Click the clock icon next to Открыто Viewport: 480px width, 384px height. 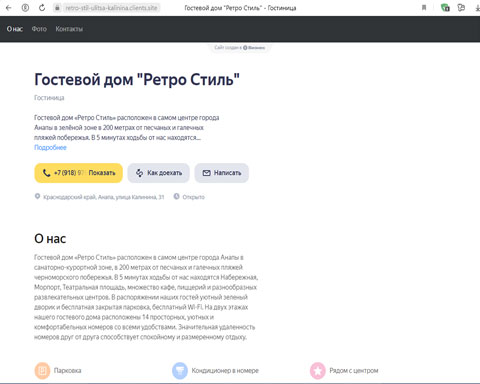[x=176, y=196]
